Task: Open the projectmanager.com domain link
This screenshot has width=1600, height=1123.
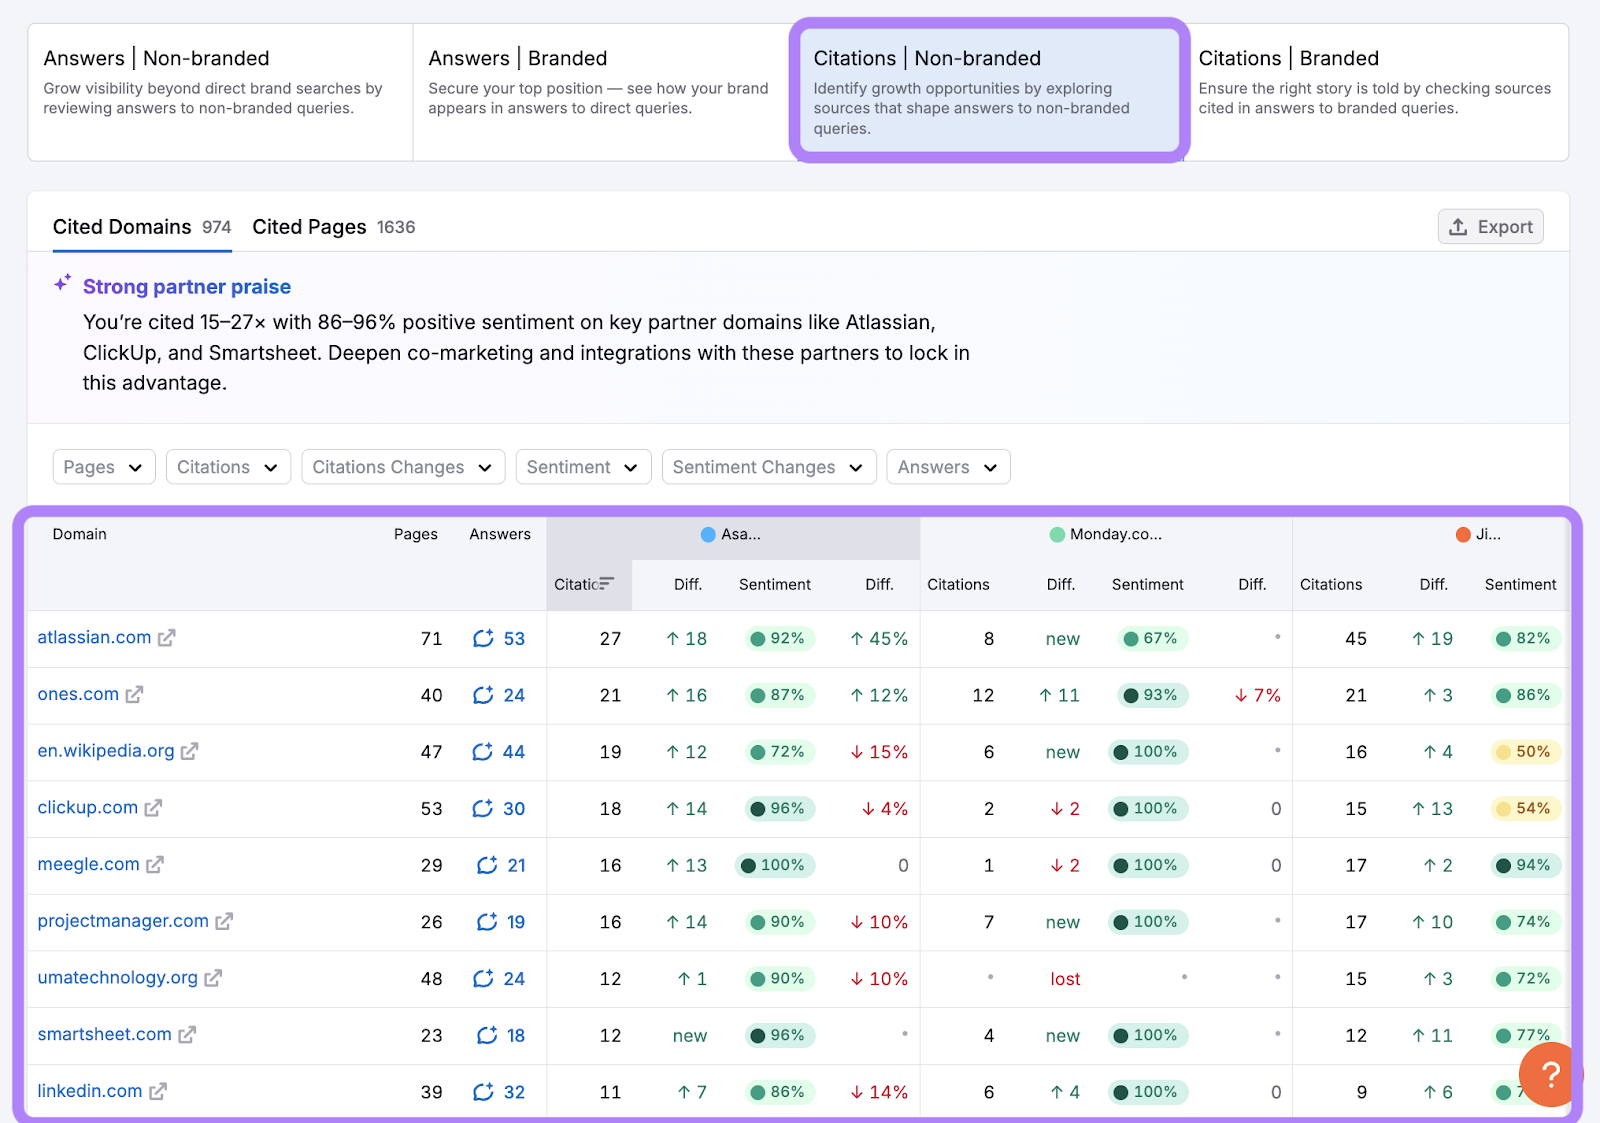Action: (123, 921)
